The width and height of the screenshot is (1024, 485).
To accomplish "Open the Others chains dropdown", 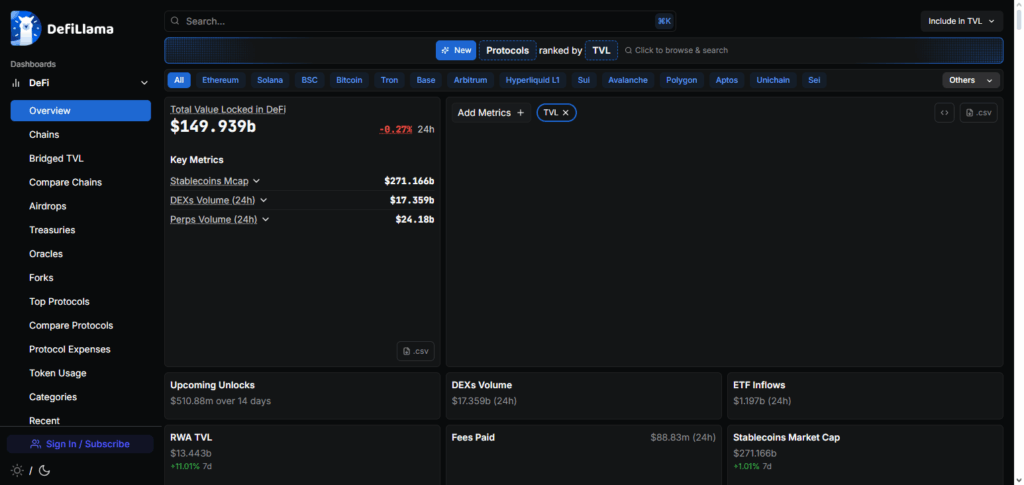I will pyautogui.click(x=970, y=80).
